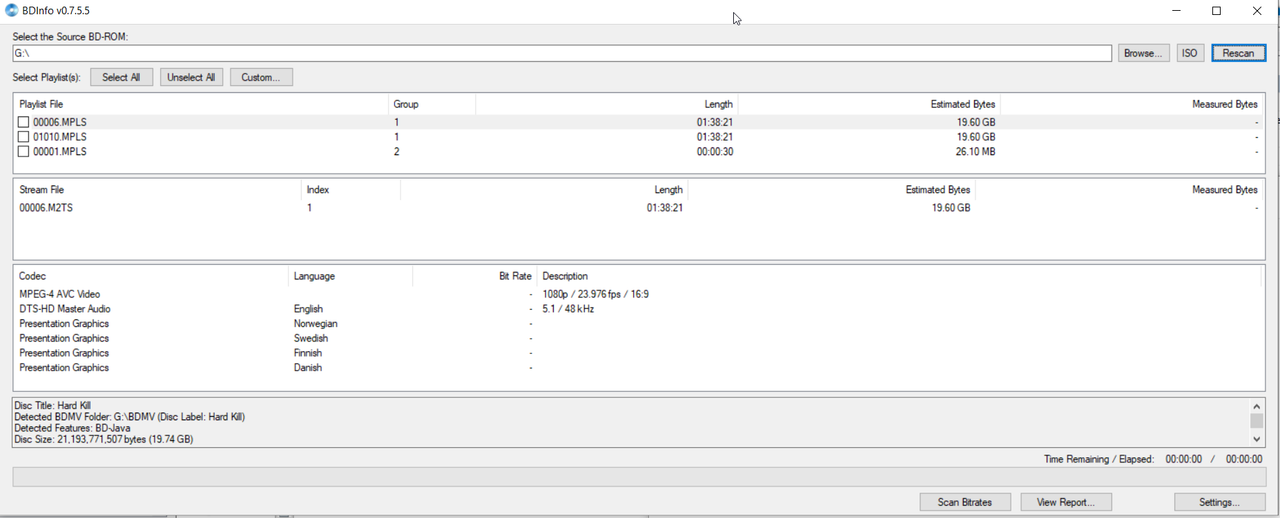Viewport: 1280px width, 518px height.
Task: Click the Select All button
Action: 121,77
